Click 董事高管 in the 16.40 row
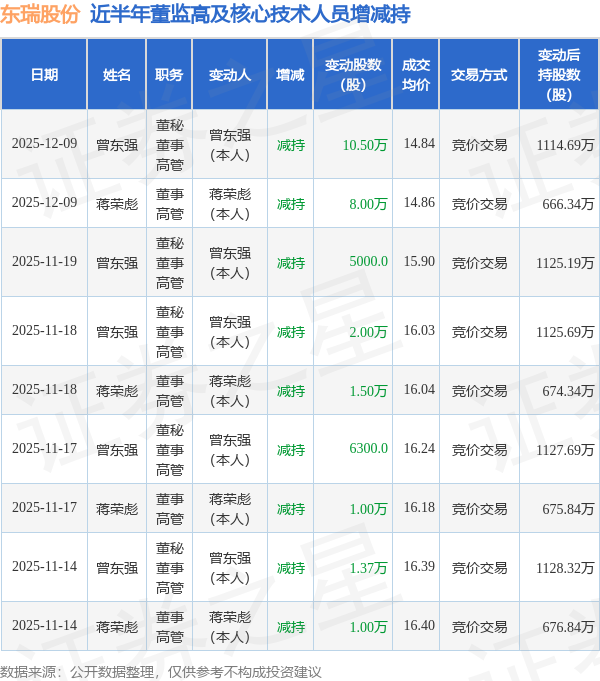This screenshot has height=681, width=600. [x=169, y=627]
